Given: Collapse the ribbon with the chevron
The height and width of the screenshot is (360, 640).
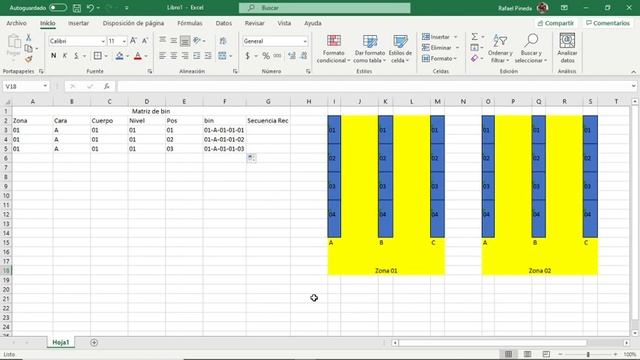Looking at the screenshot, I should (633, 72).
